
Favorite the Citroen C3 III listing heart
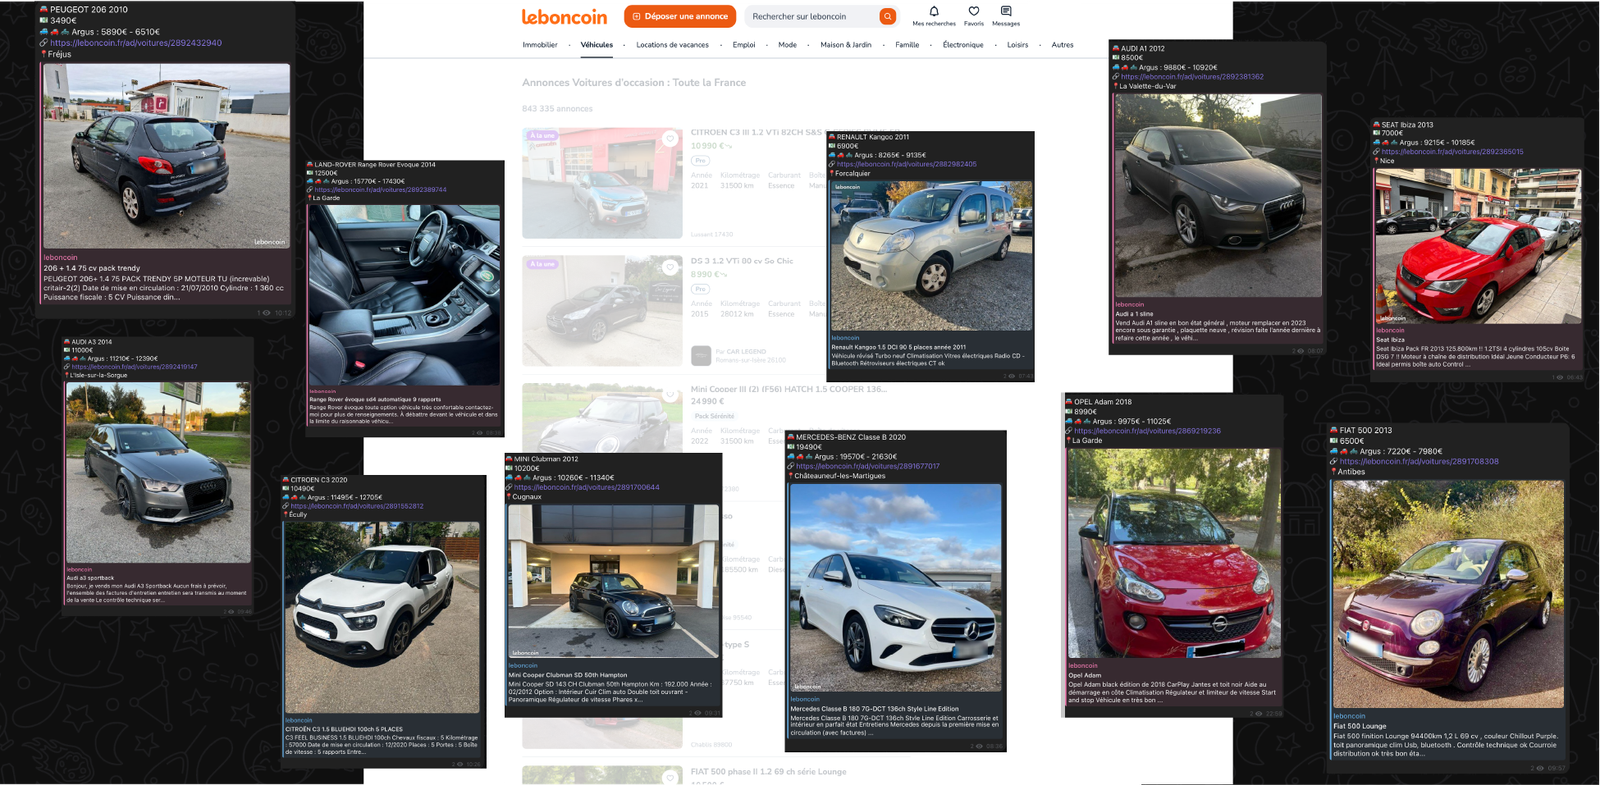coord(670,139)
